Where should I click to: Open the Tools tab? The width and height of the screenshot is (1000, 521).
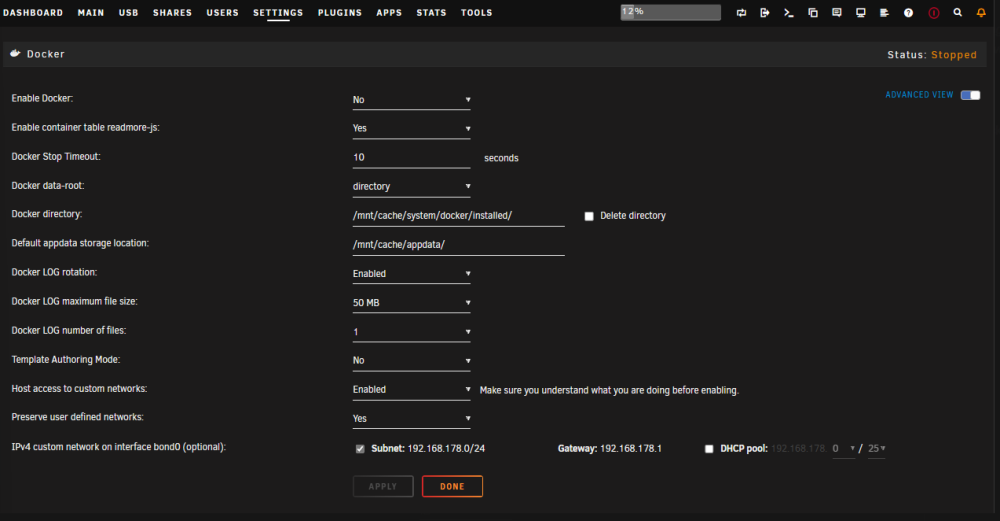[x=476, y=13]
